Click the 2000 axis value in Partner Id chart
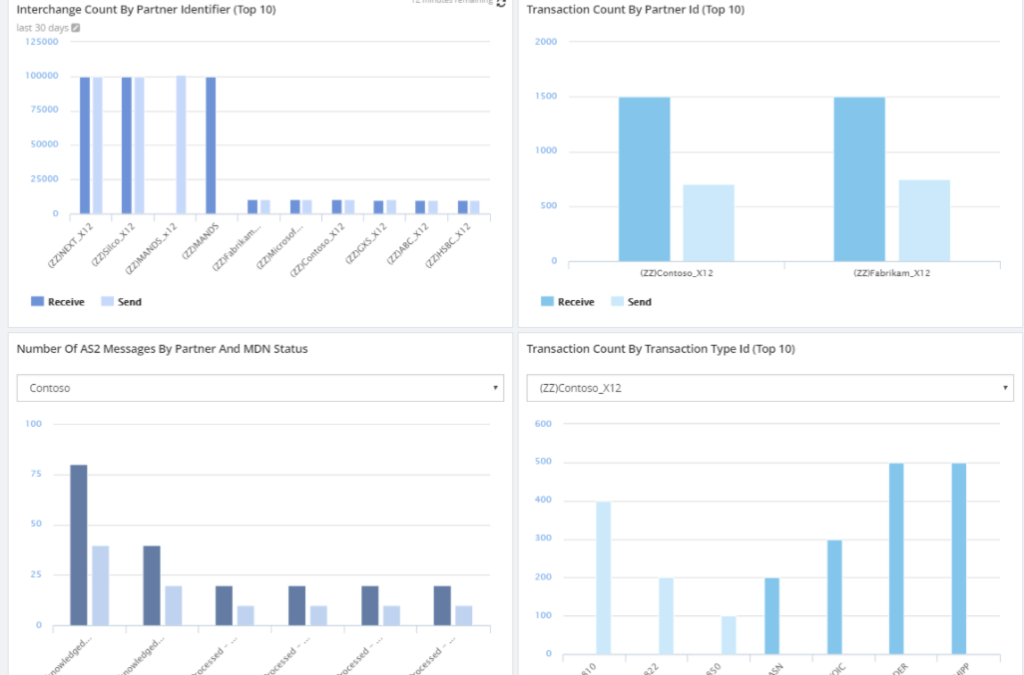 pyautogui.click(x=546, y=41)
